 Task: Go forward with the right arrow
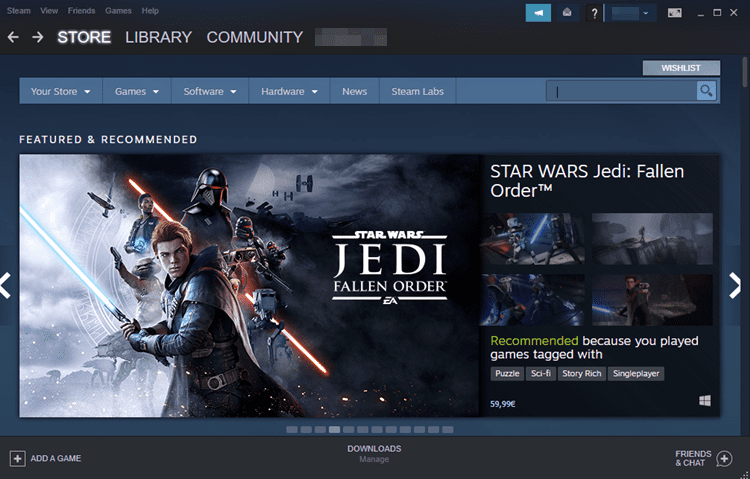(38, 37)
